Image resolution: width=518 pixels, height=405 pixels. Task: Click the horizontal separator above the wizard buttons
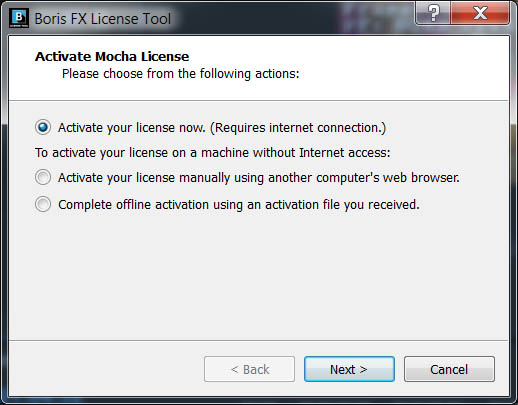pyautogui.click(x=258, y=340)
